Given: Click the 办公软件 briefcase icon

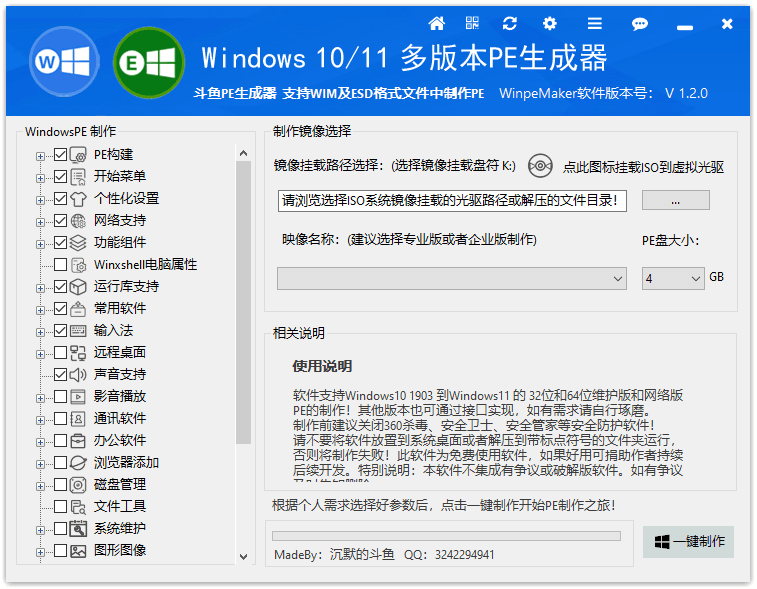Looking at the screenshot, I should coord(78,441).
